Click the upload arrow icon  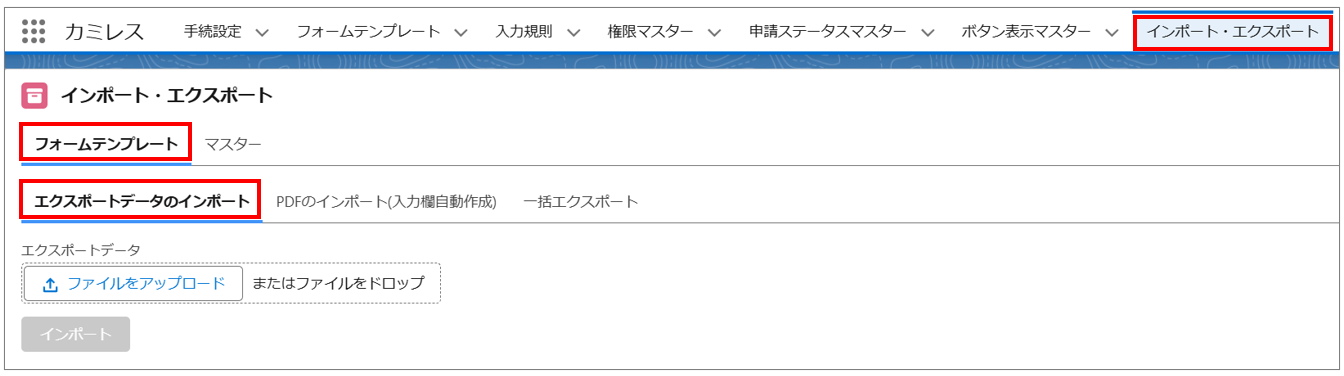(51, 284)
